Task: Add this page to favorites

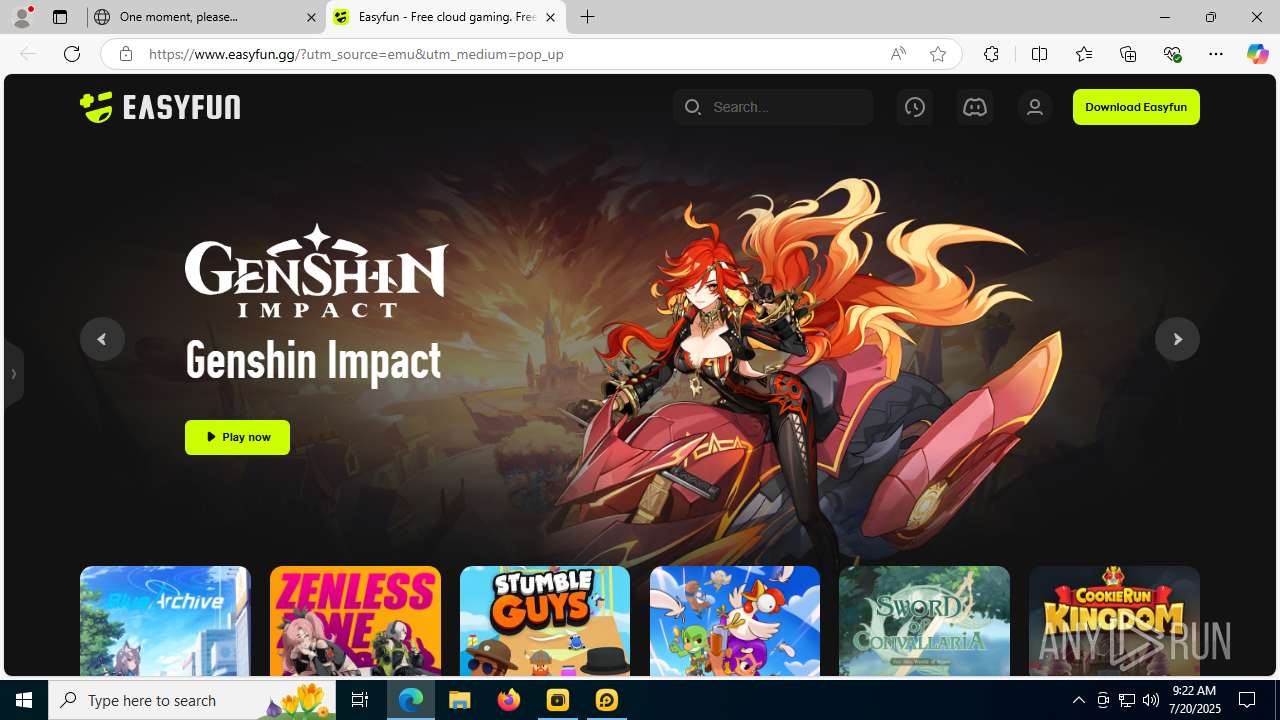Action: pos(937,54)
